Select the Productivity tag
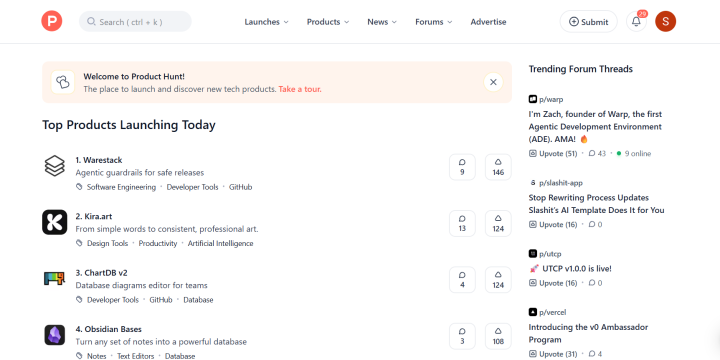Screen dimensions: 720x360 pos(158,243)
